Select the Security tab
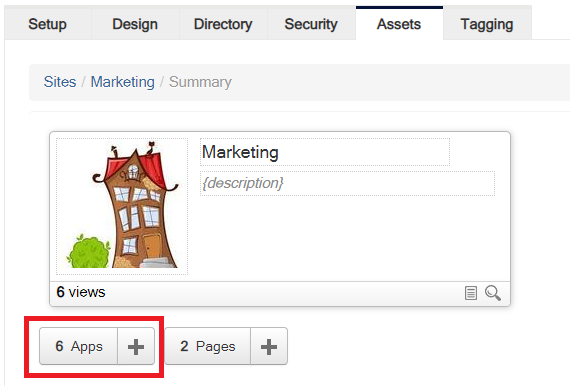Viewport: 578px width, 390px height. (x=311, y=24)
